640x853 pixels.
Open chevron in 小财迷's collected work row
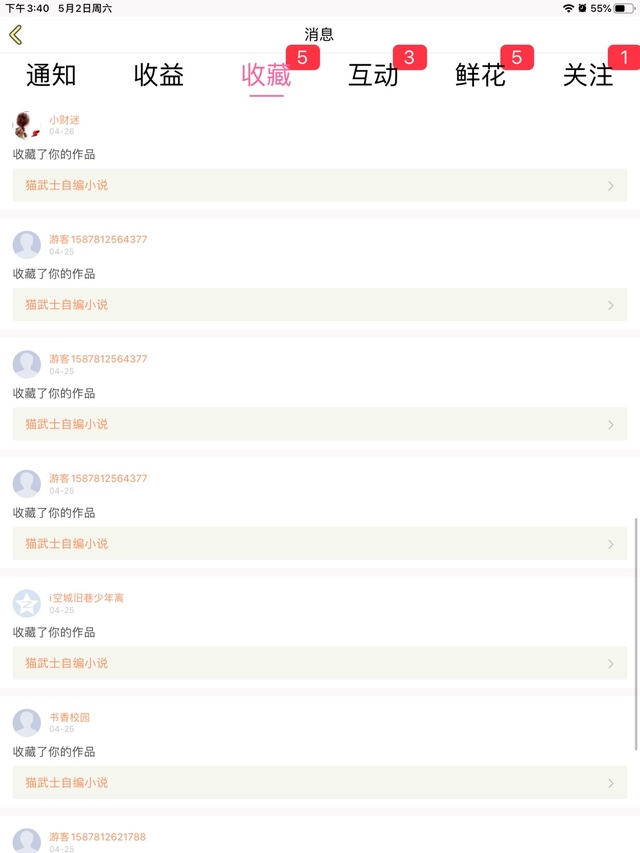pyautogui.click(x=611, y=186)
